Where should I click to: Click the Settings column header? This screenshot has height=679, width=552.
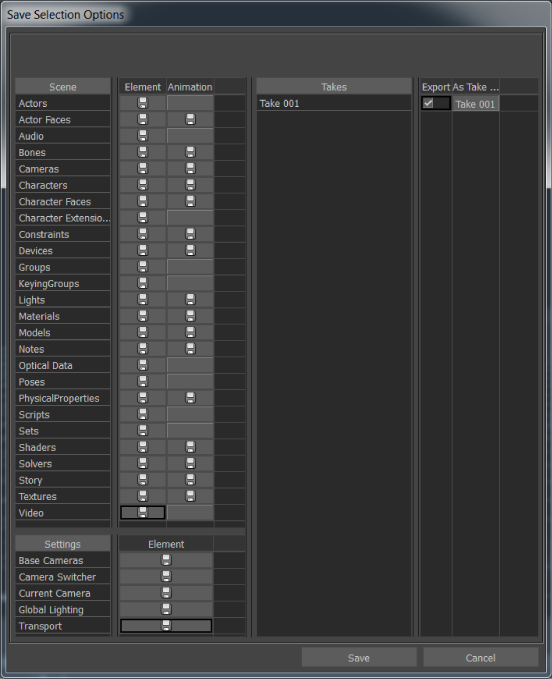(x=63, y=544)
